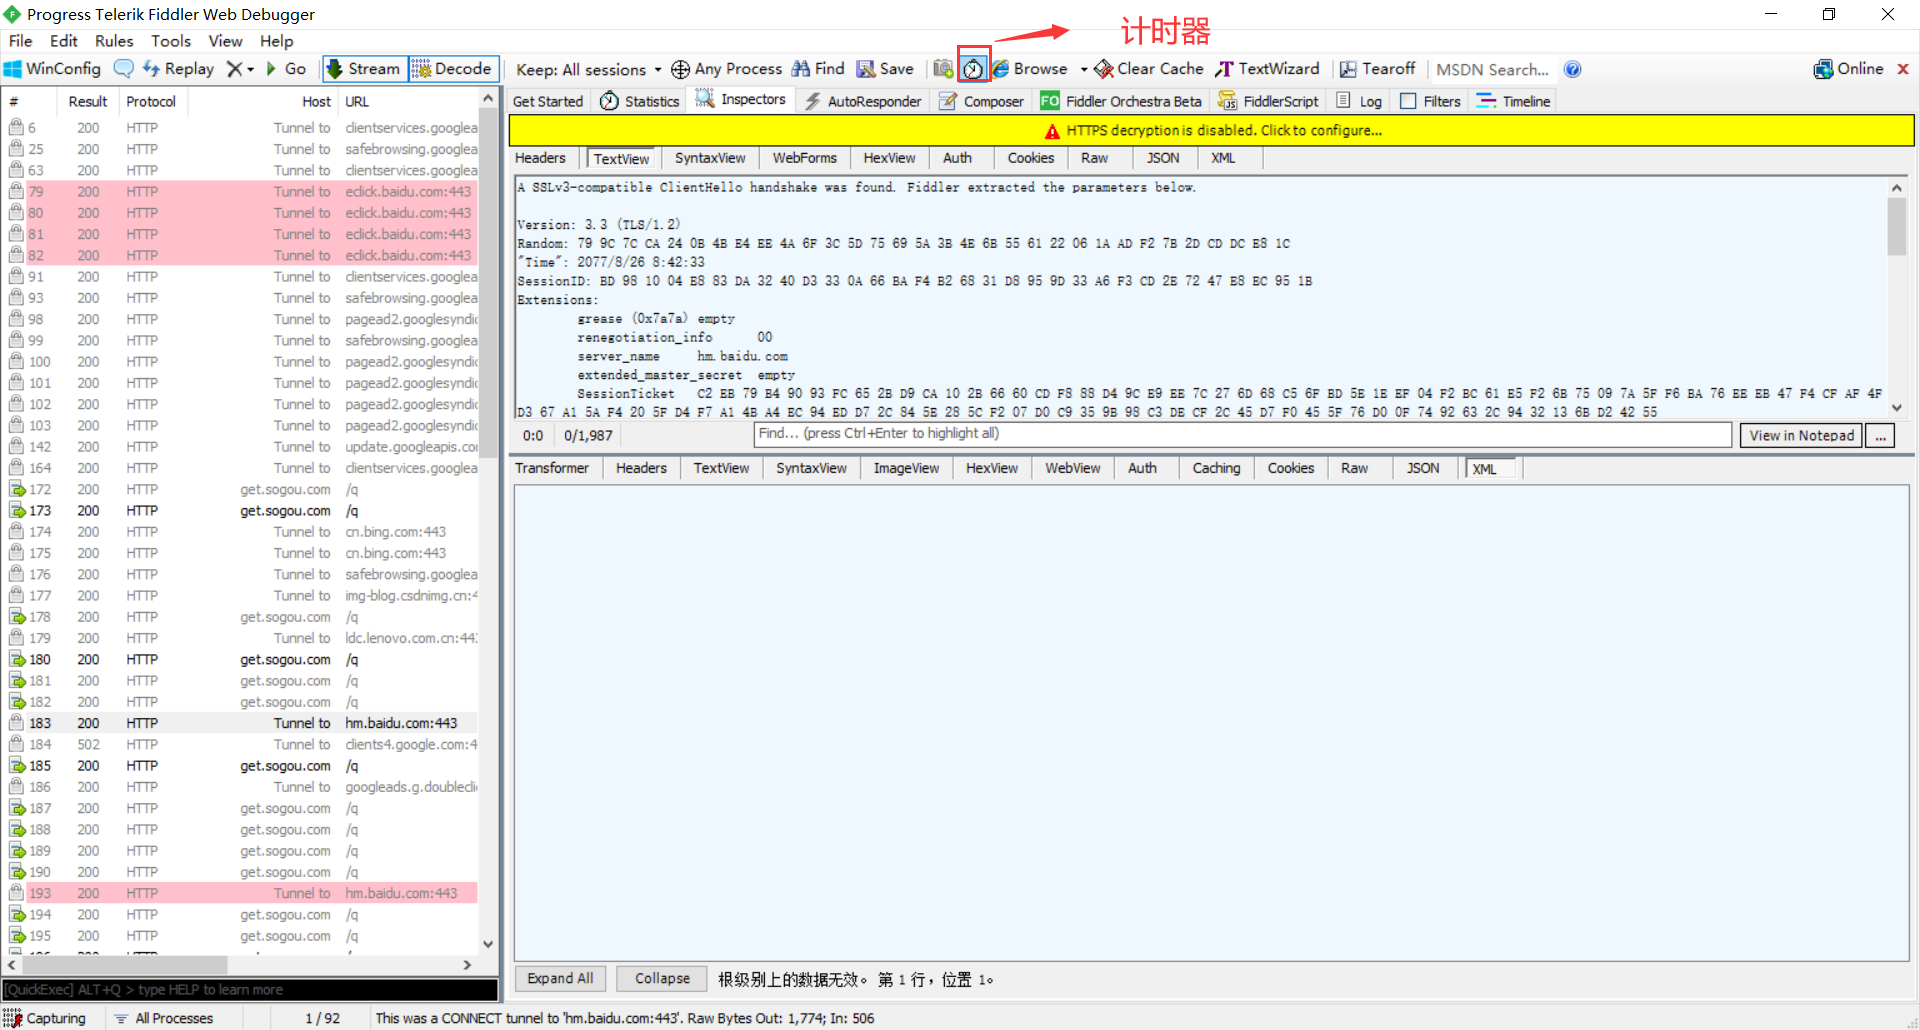Select request HexView tab
This screenshot has width=1920, height=1030.
[889, 158]
